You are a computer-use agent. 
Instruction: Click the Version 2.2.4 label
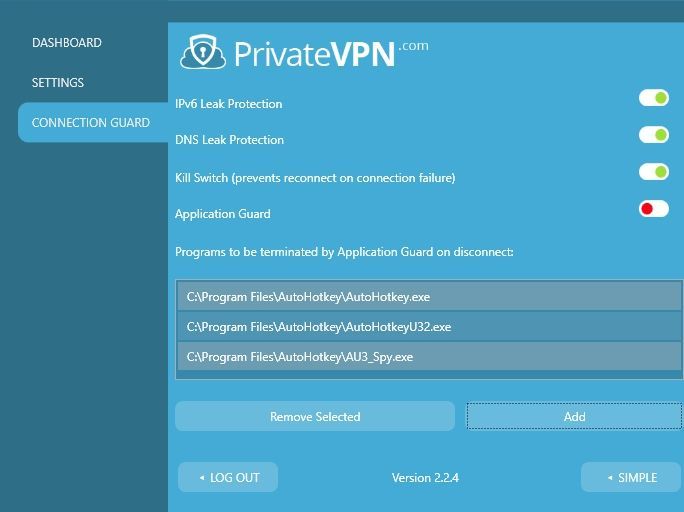(425, 478)
